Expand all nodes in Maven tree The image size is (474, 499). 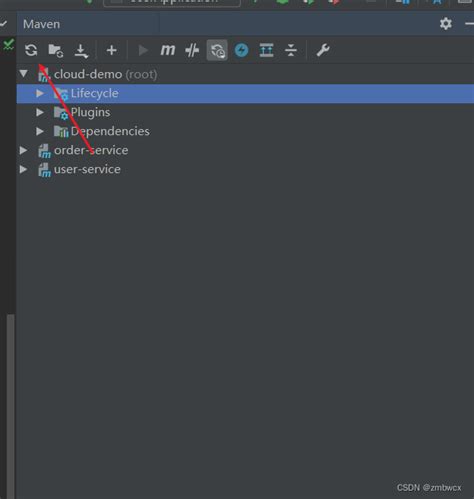(x=266, y=50)
